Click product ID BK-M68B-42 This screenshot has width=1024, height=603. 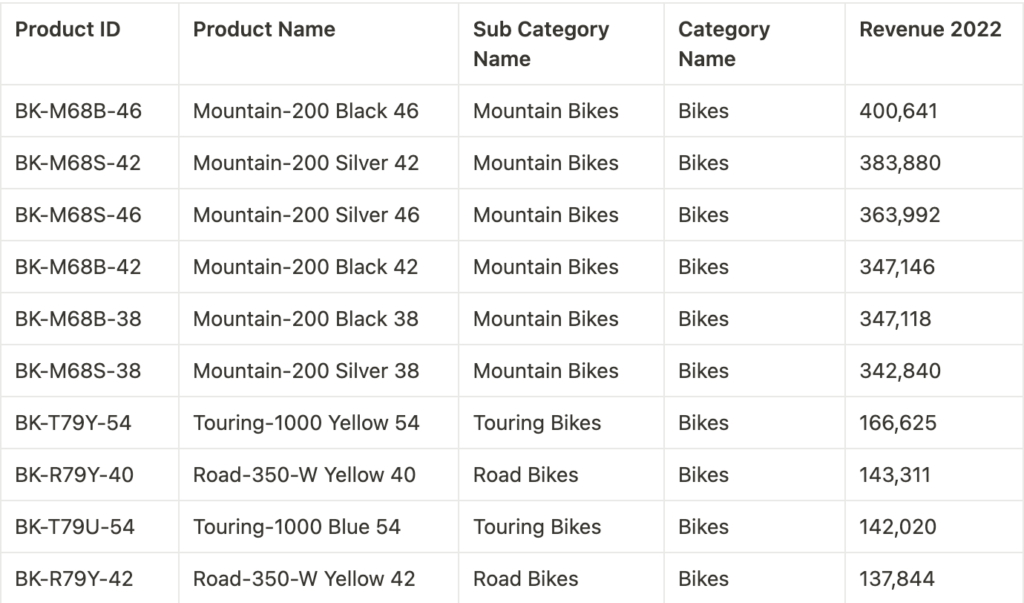[78, 267]
